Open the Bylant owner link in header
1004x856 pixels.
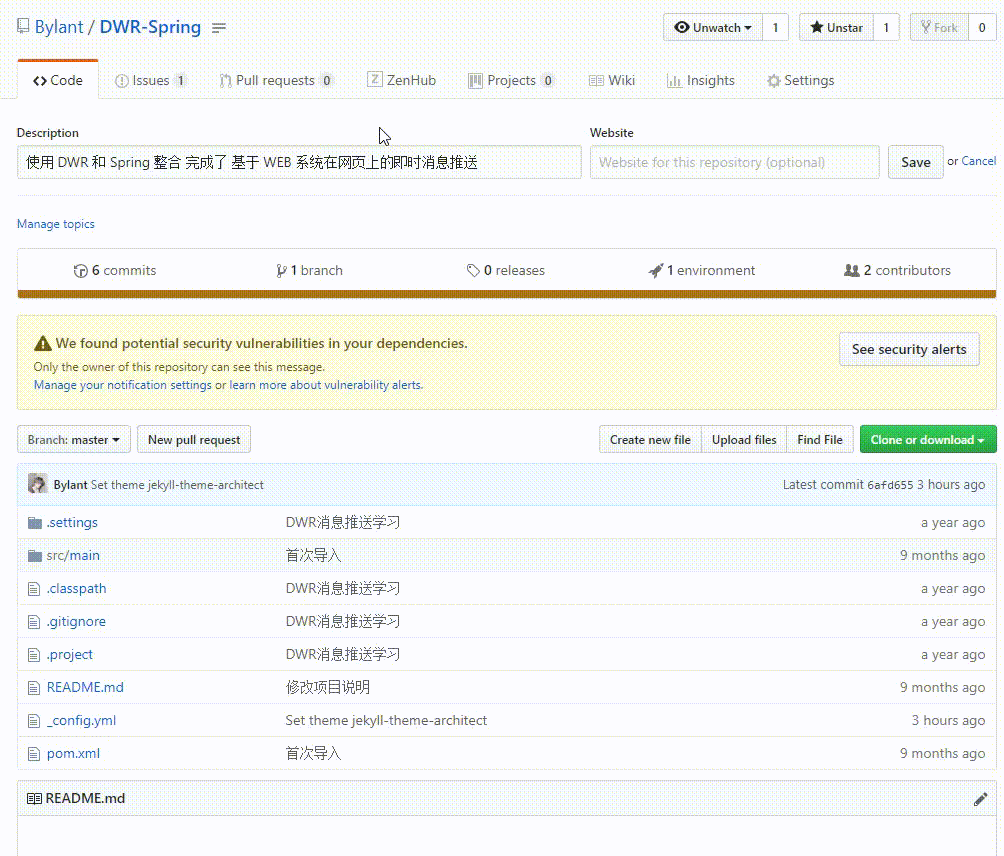pos(59,27)
